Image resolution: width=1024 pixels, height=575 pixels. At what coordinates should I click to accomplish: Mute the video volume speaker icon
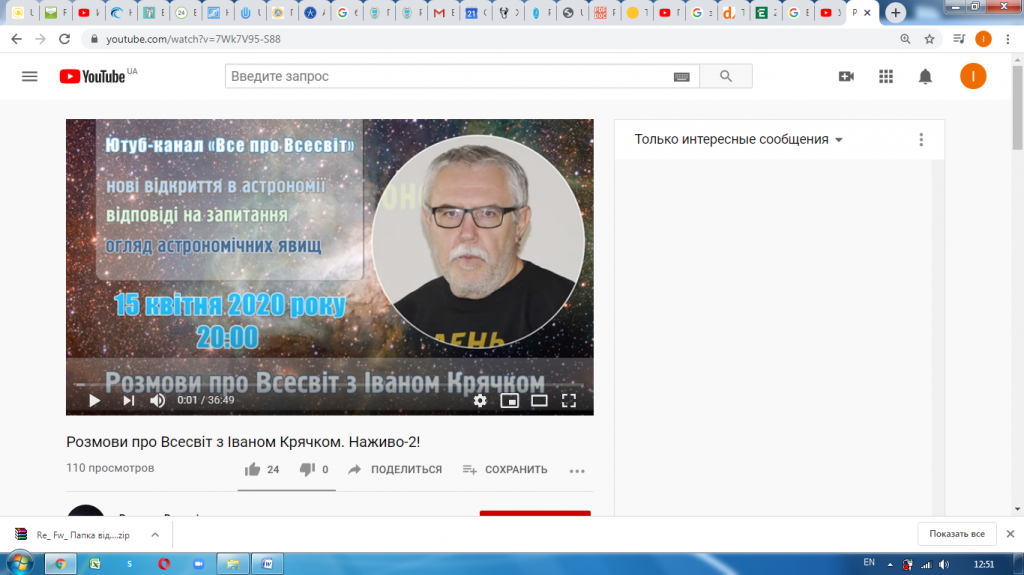(x=157, y=401)
